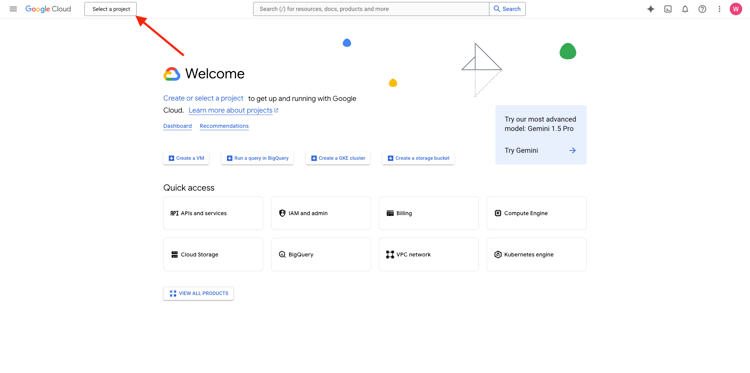Switch to the Dashboard tab
Screen dimensions: 750x373
177,126
